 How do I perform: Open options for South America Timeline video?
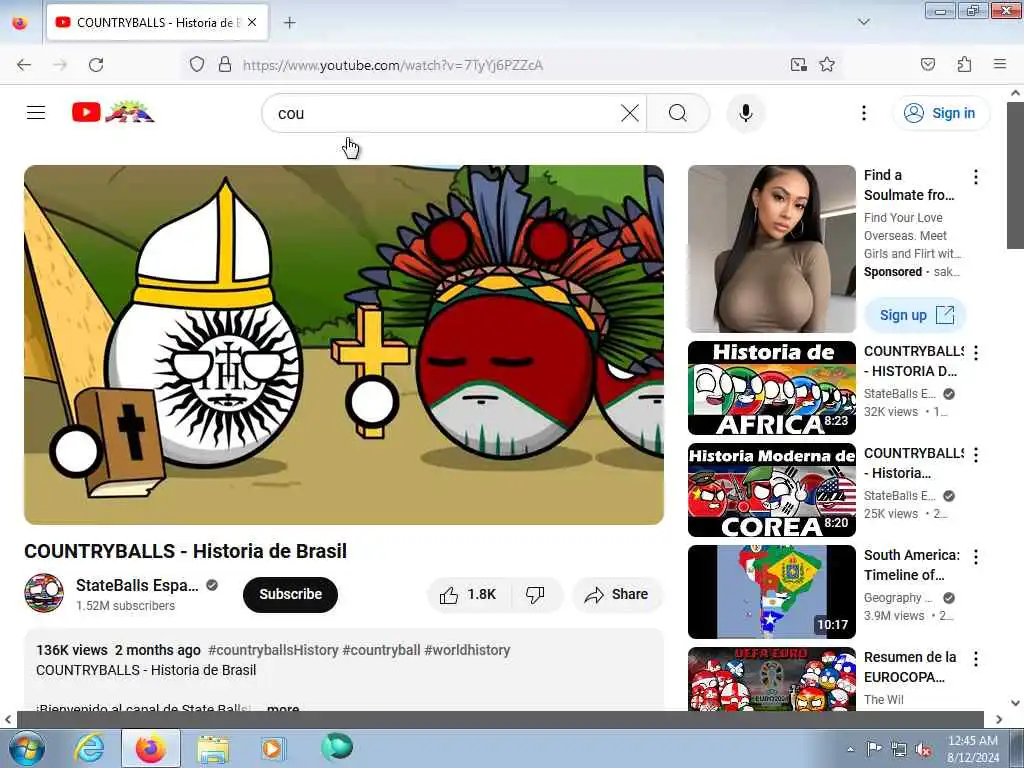[x=975, y=557]
